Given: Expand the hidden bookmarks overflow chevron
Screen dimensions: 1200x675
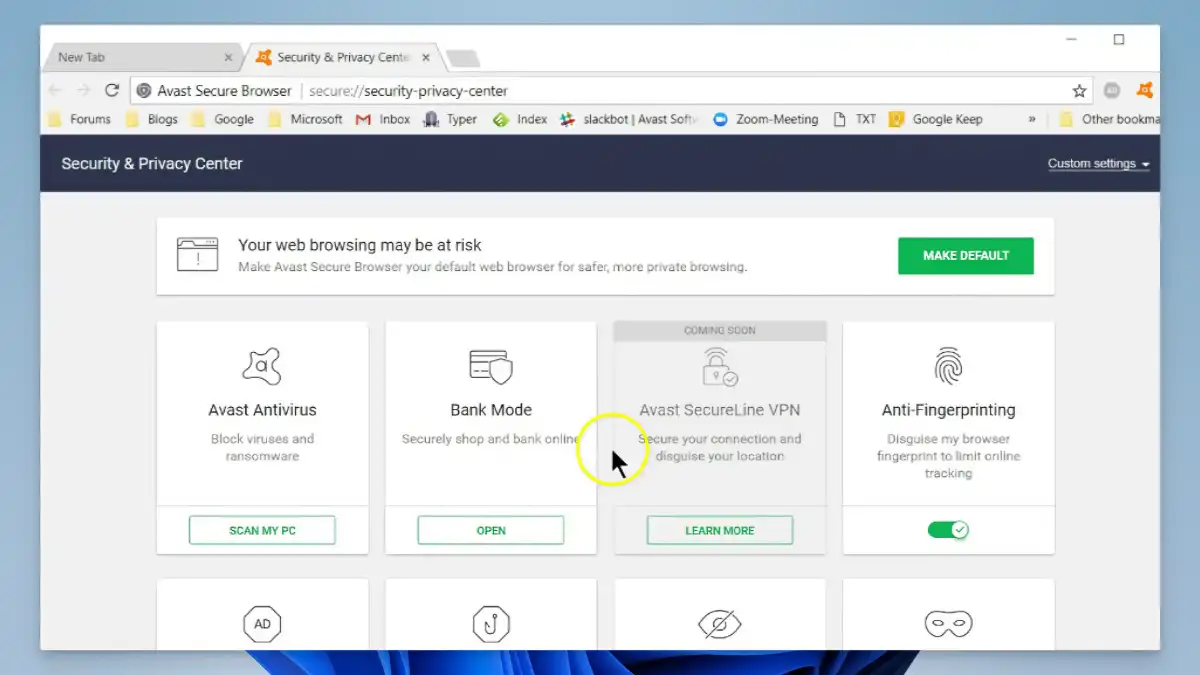Looking at the screenshot, I should (1032, 119).
